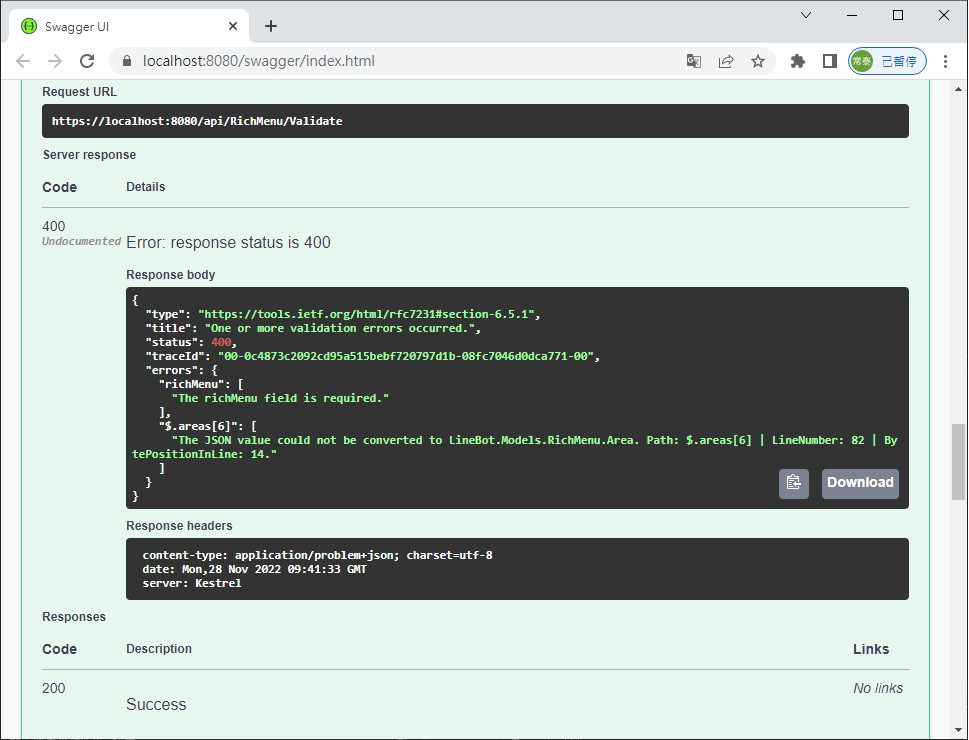Click the 'server: Kestrel' header line
Screen dimensions: 969x740
pos(192,583)
